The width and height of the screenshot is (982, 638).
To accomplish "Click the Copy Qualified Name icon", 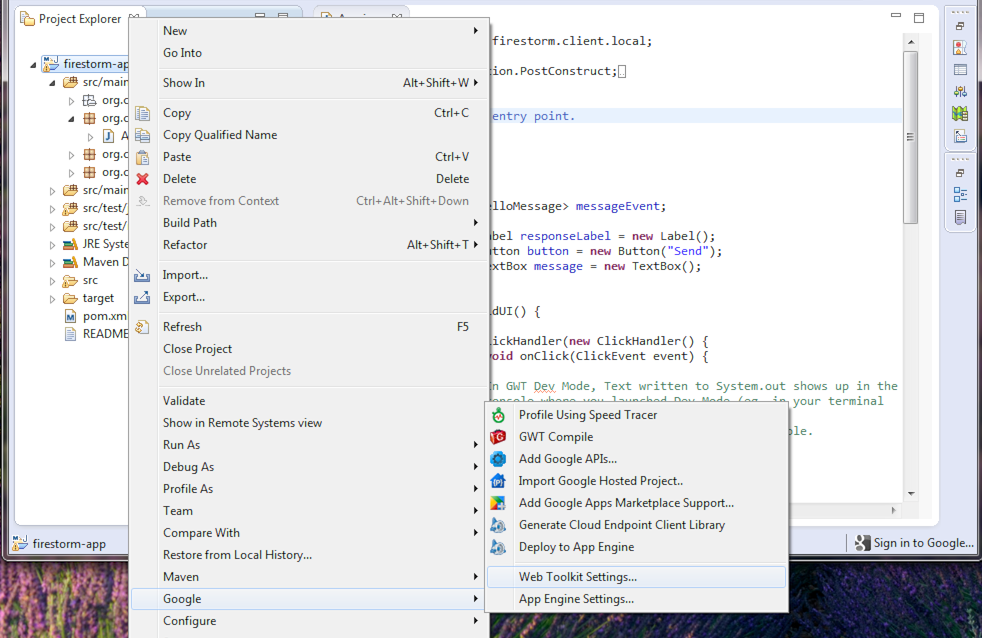I will click(143, 135).
